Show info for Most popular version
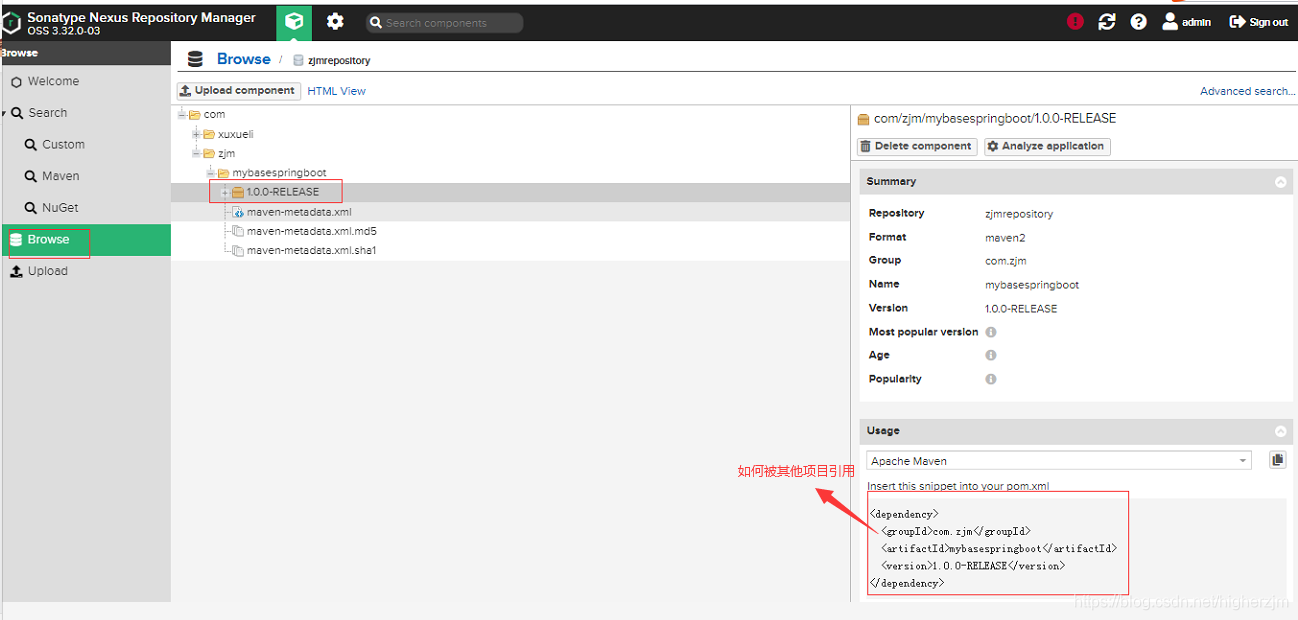This screenshot has width=1298, height=620. 991,332
